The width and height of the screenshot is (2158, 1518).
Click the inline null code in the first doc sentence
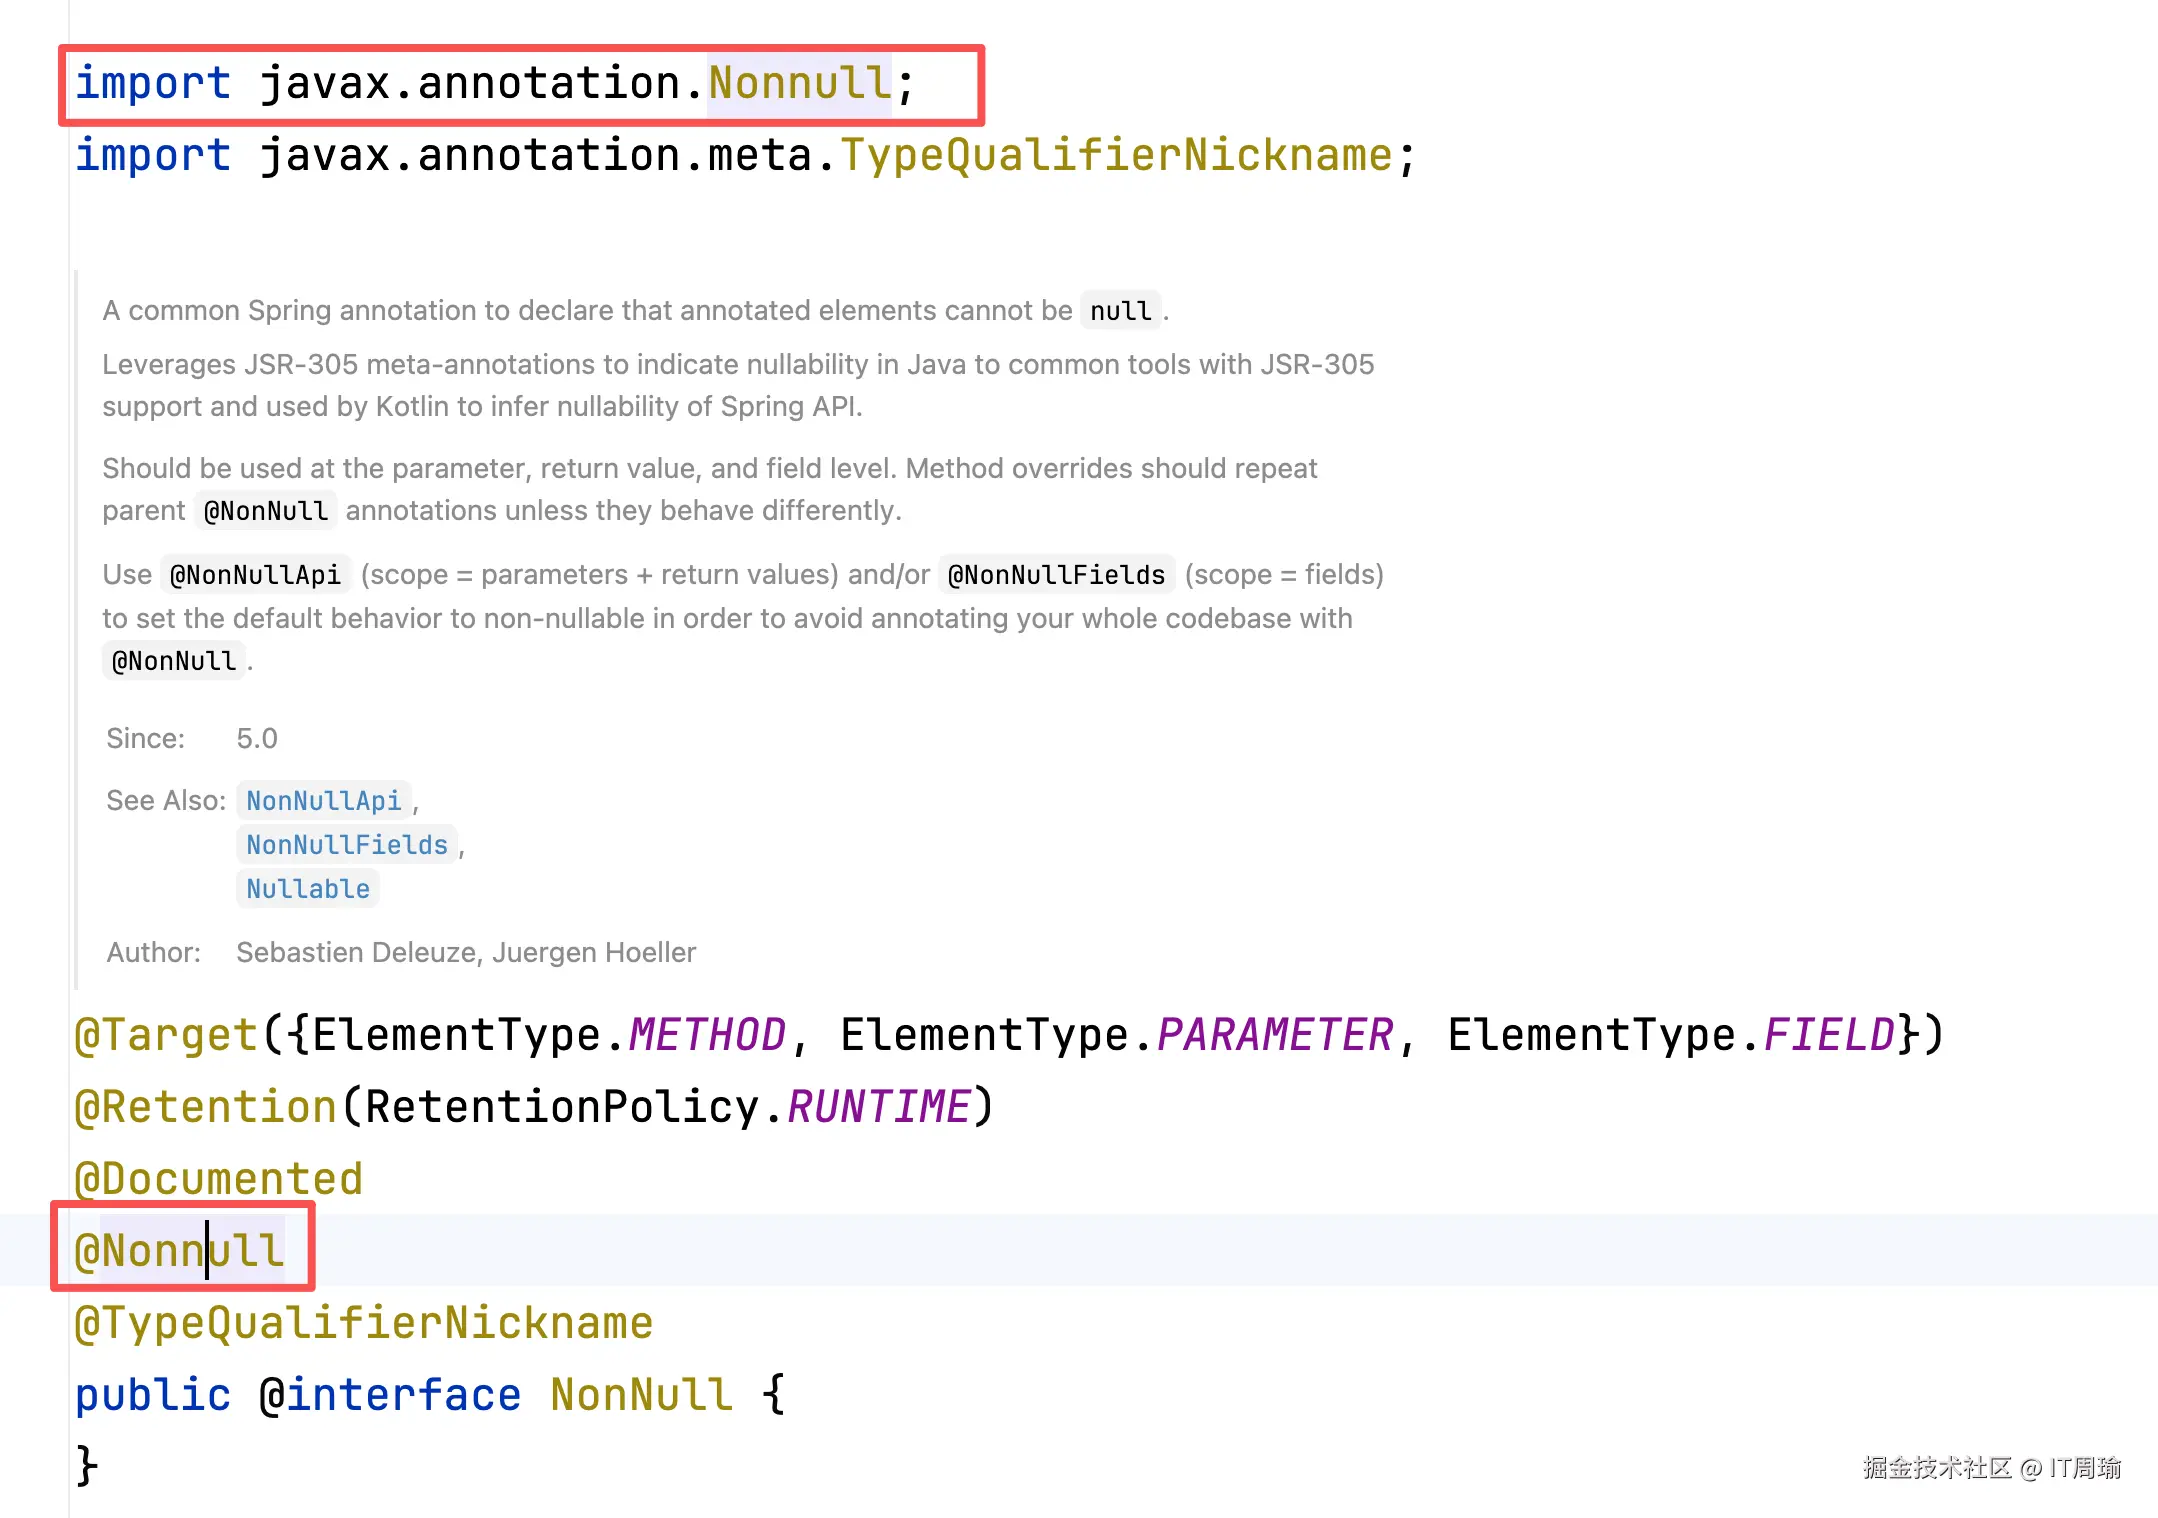pos(1120,311)
